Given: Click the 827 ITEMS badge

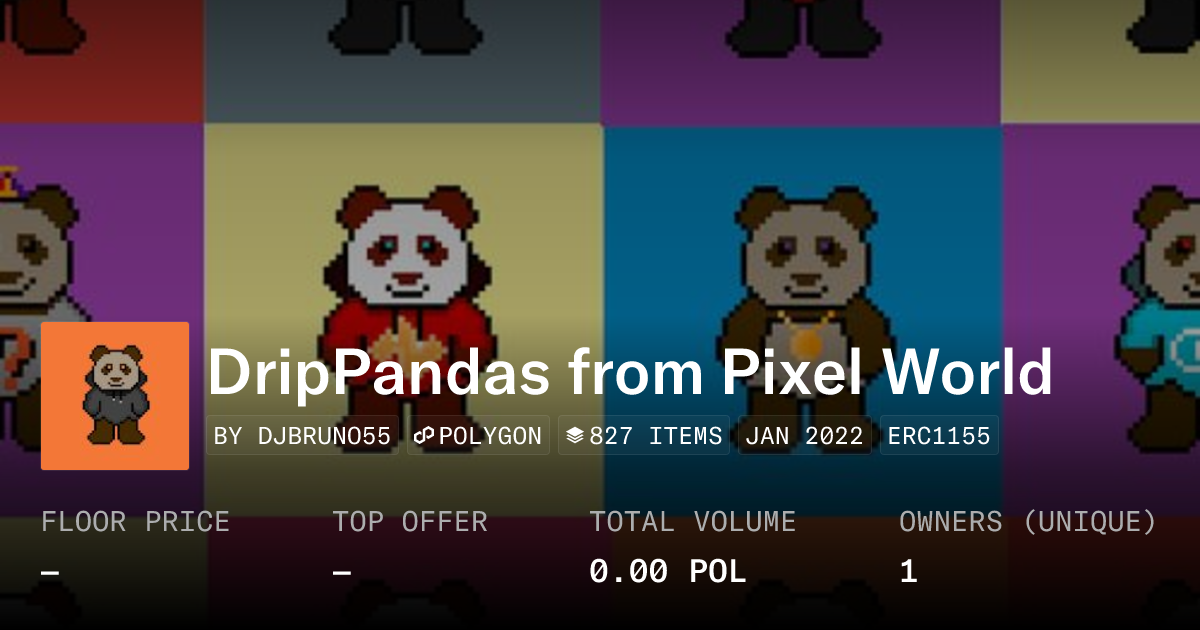Looking at the screenshot, I should [644, 436].
